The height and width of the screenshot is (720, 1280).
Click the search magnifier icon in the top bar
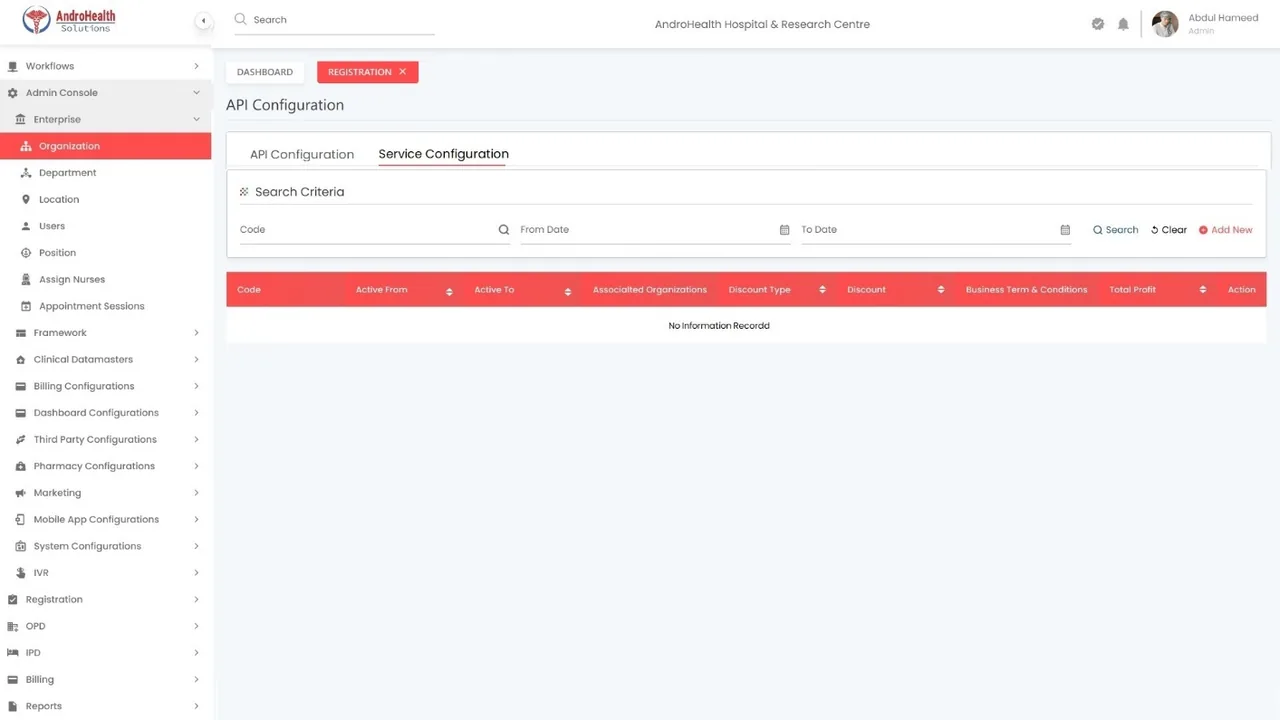[x=240, y=19]
